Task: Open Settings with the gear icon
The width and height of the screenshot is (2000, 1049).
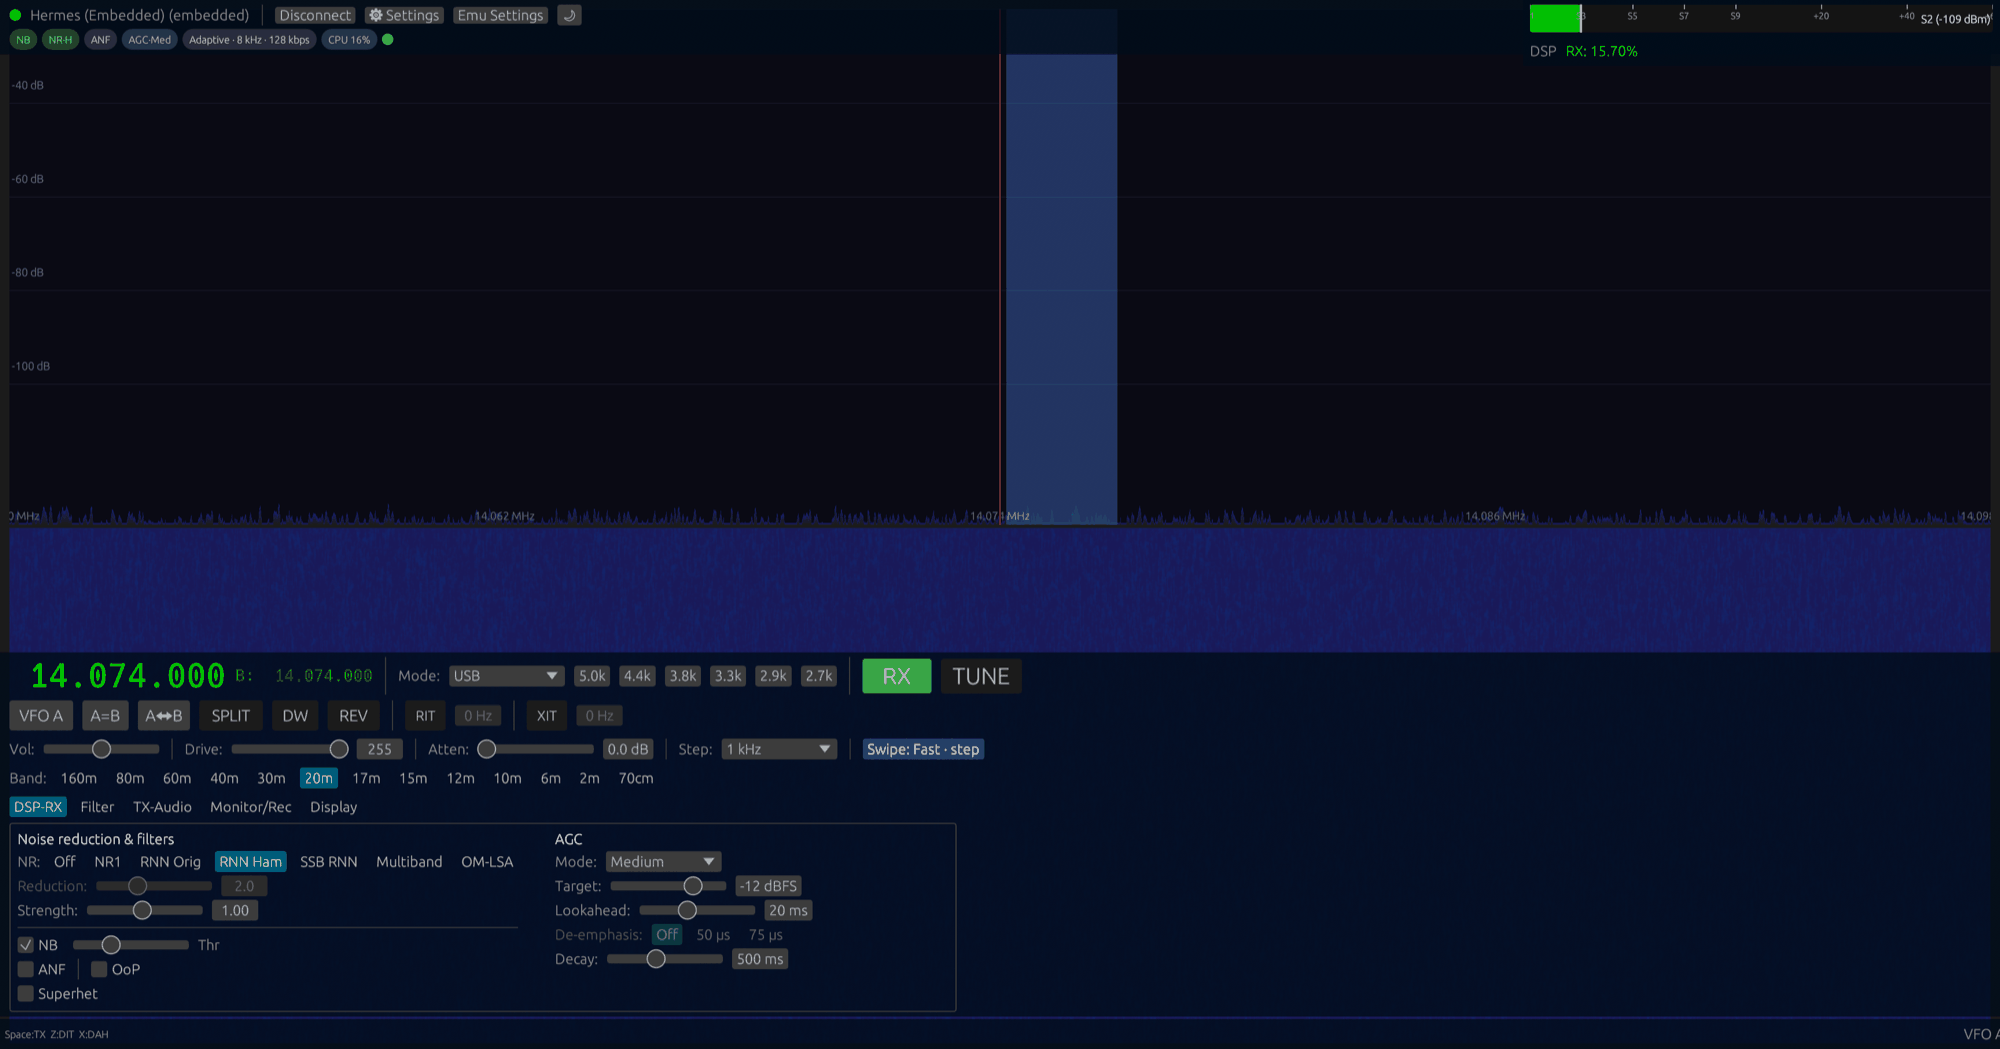Action: coord(403,15)
